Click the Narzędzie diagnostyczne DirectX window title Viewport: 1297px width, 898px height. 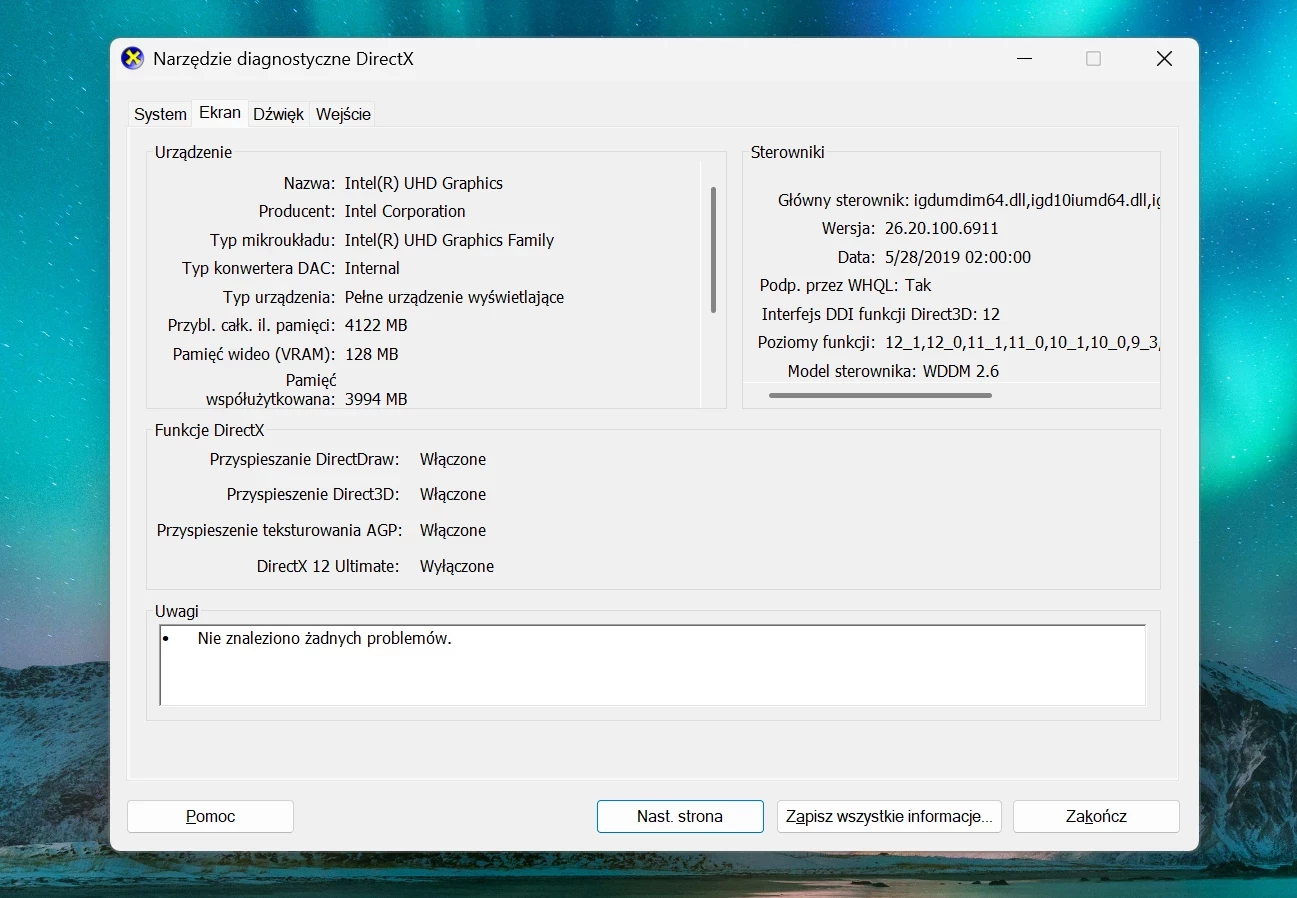point(283,59)
